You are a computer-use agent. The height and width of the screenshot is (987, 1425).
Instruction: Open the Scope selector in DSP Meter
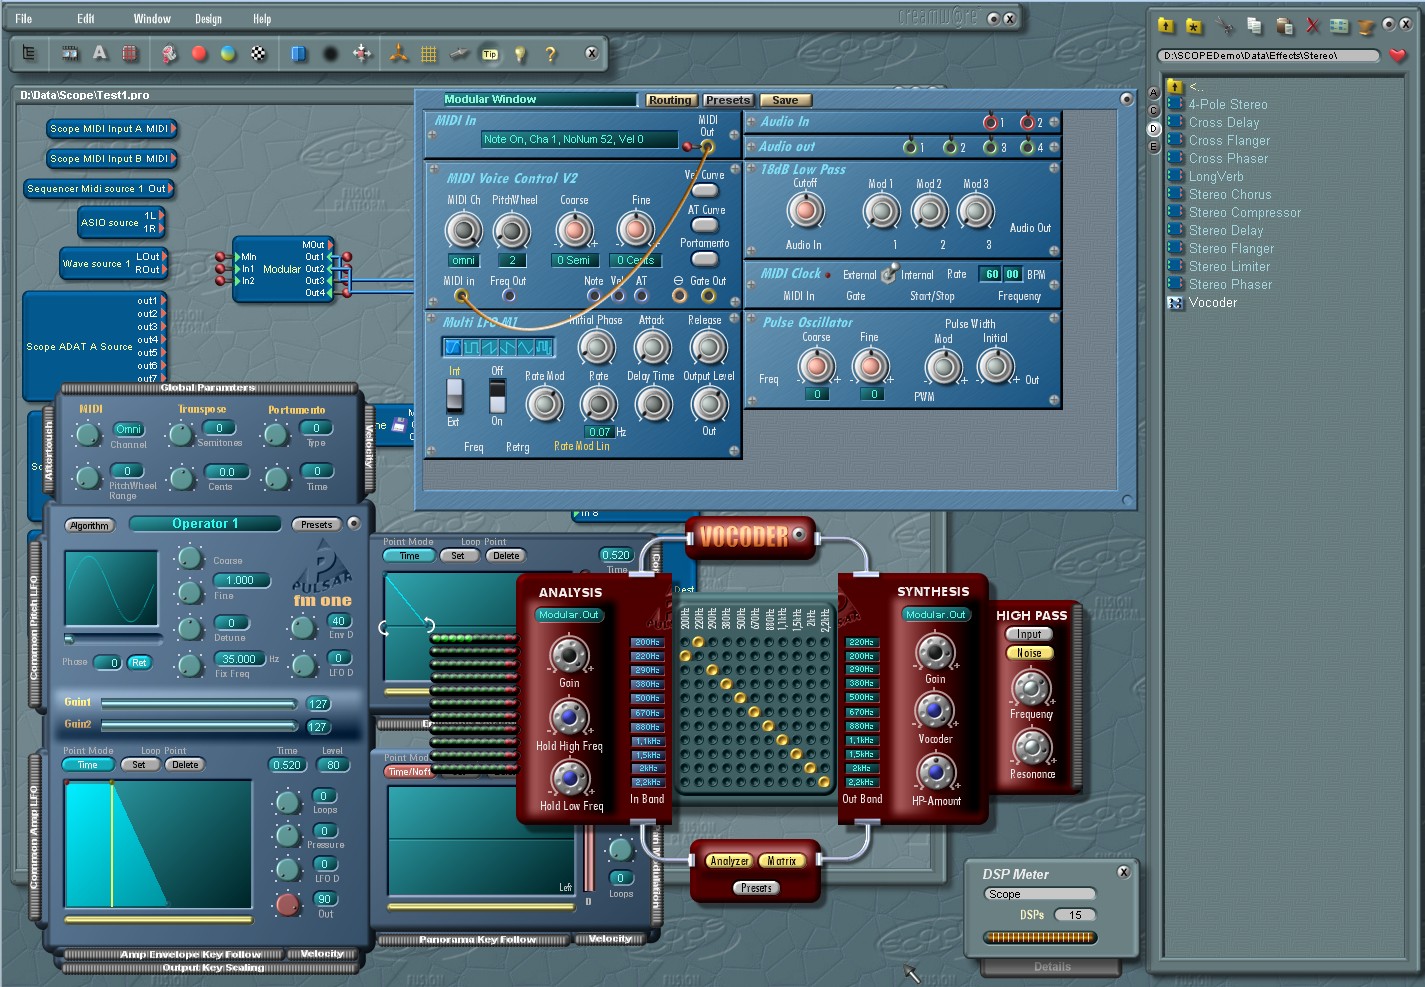tap(1040, 894)
